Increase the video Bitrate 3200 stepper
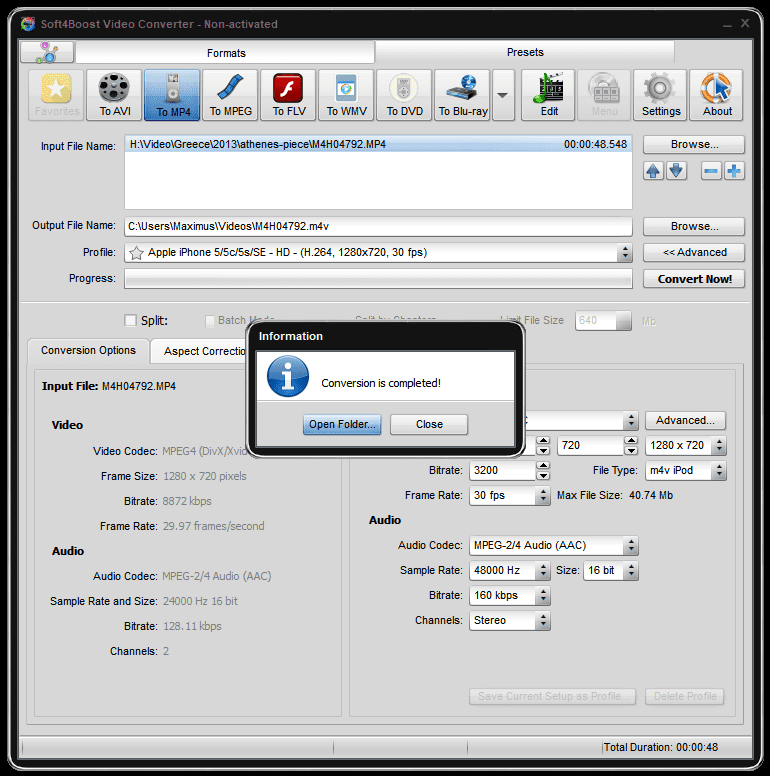 point(543,465)
